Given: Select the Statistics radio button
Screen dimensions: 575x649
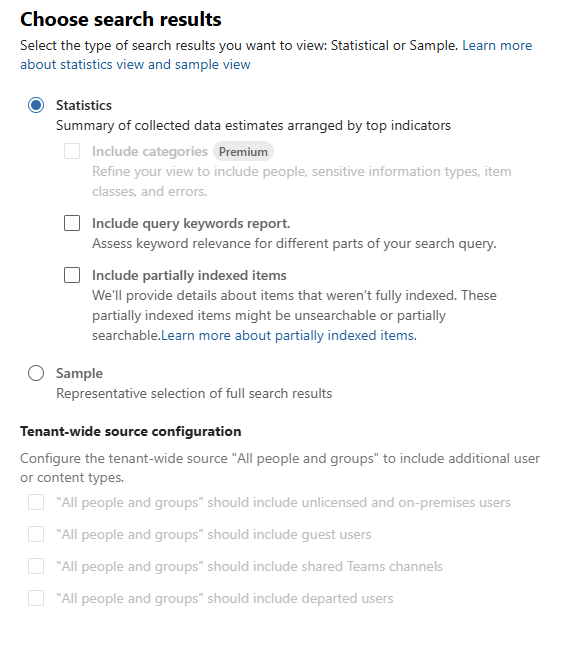Looking at the screenshot, I should click(36, 105).
